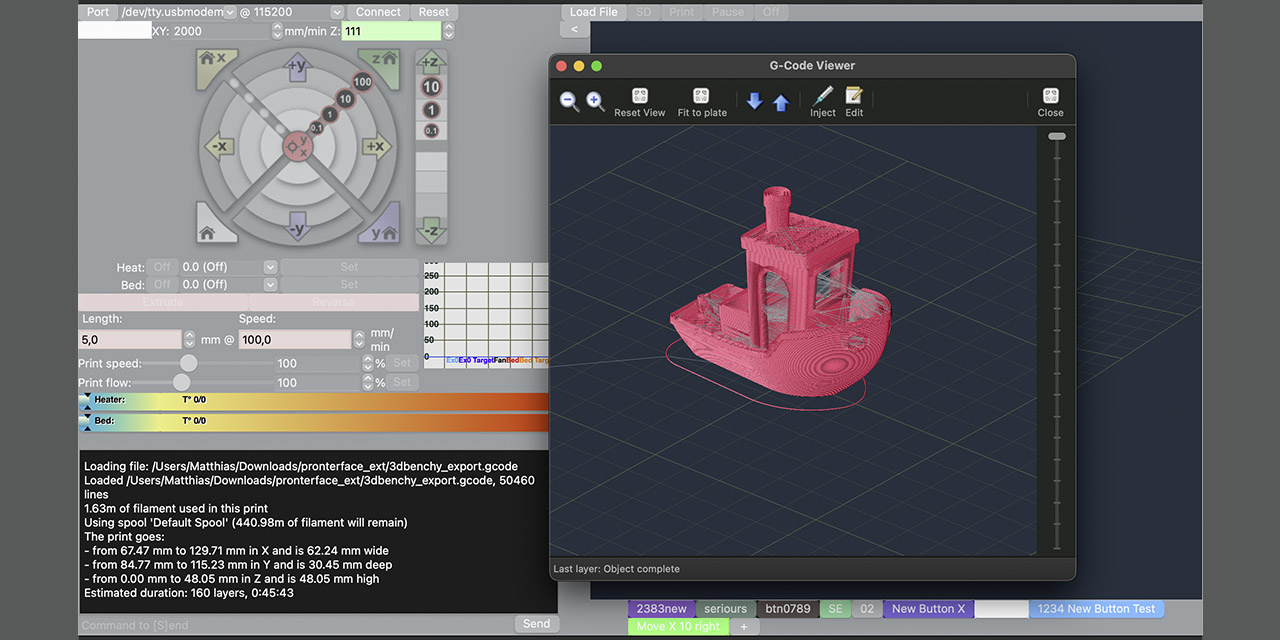This screenshot has height=640, width=1280.
Task: Expand the baud rate 115200 dropdown
Action: (337, 12)
